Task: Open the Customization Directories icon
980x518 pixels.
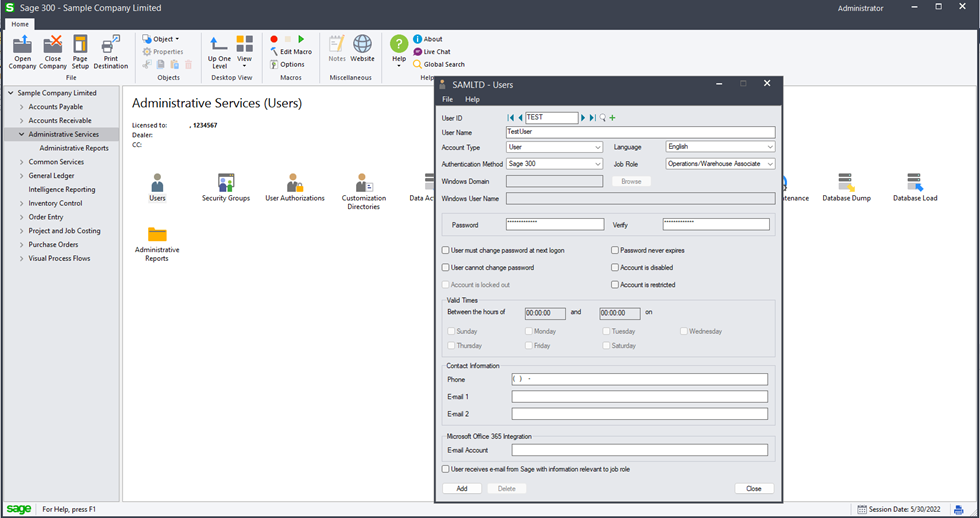Action: [x=364, y=184]
